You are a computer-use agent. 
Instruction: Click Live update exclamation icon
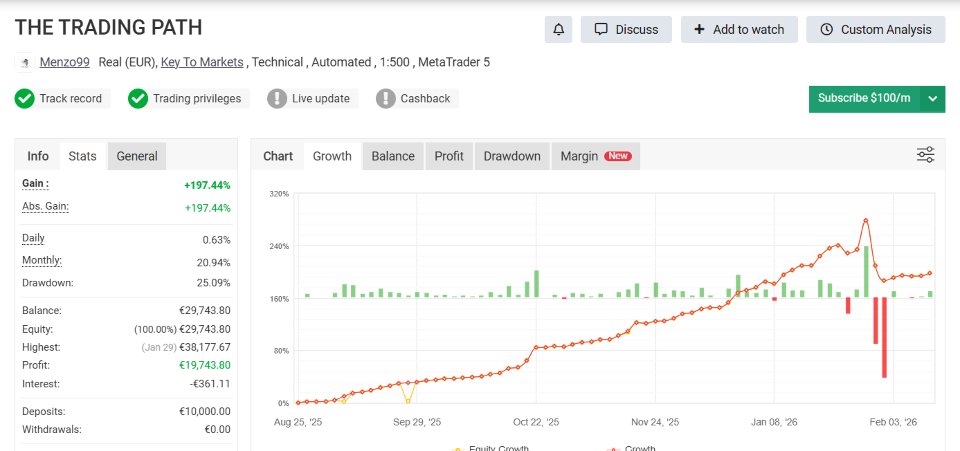(277, 99)
